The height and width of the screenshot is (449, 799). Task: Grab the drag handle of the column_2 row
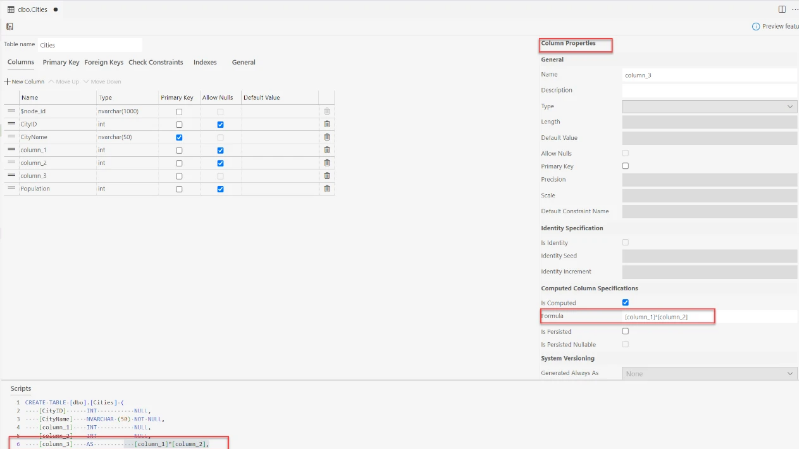[x=11, y=163]
